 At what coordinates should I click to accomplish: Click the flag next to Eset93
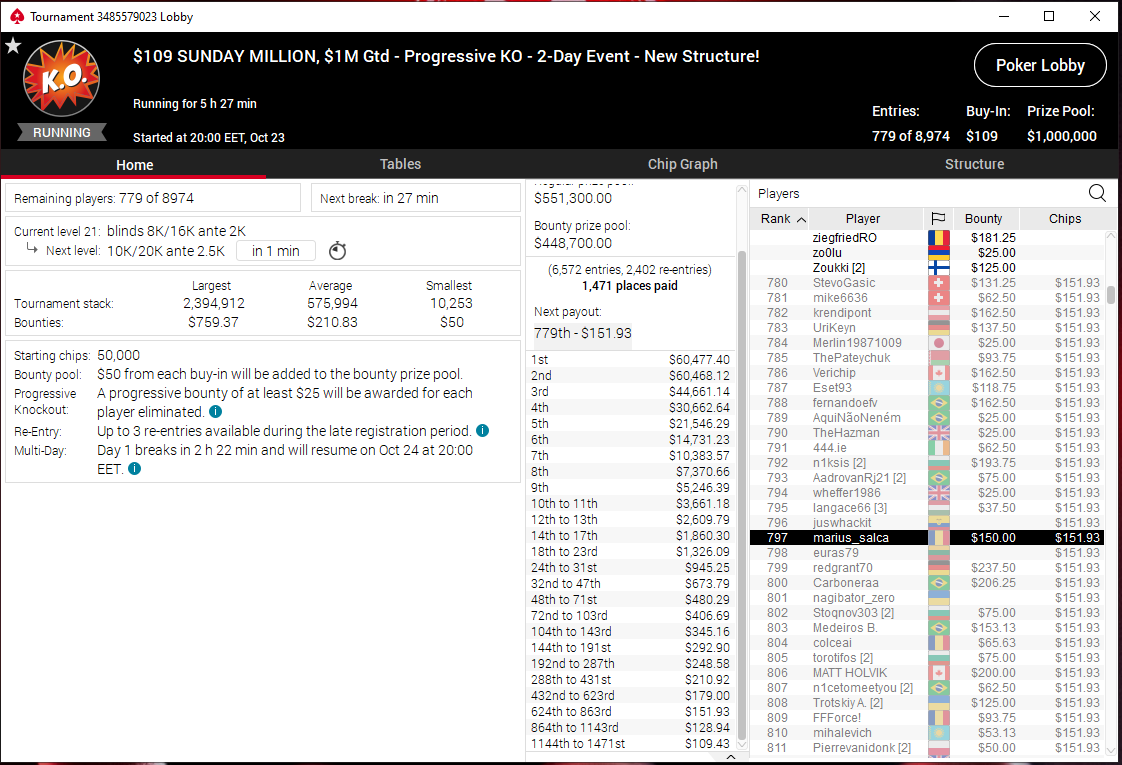(x=939, y=388)
